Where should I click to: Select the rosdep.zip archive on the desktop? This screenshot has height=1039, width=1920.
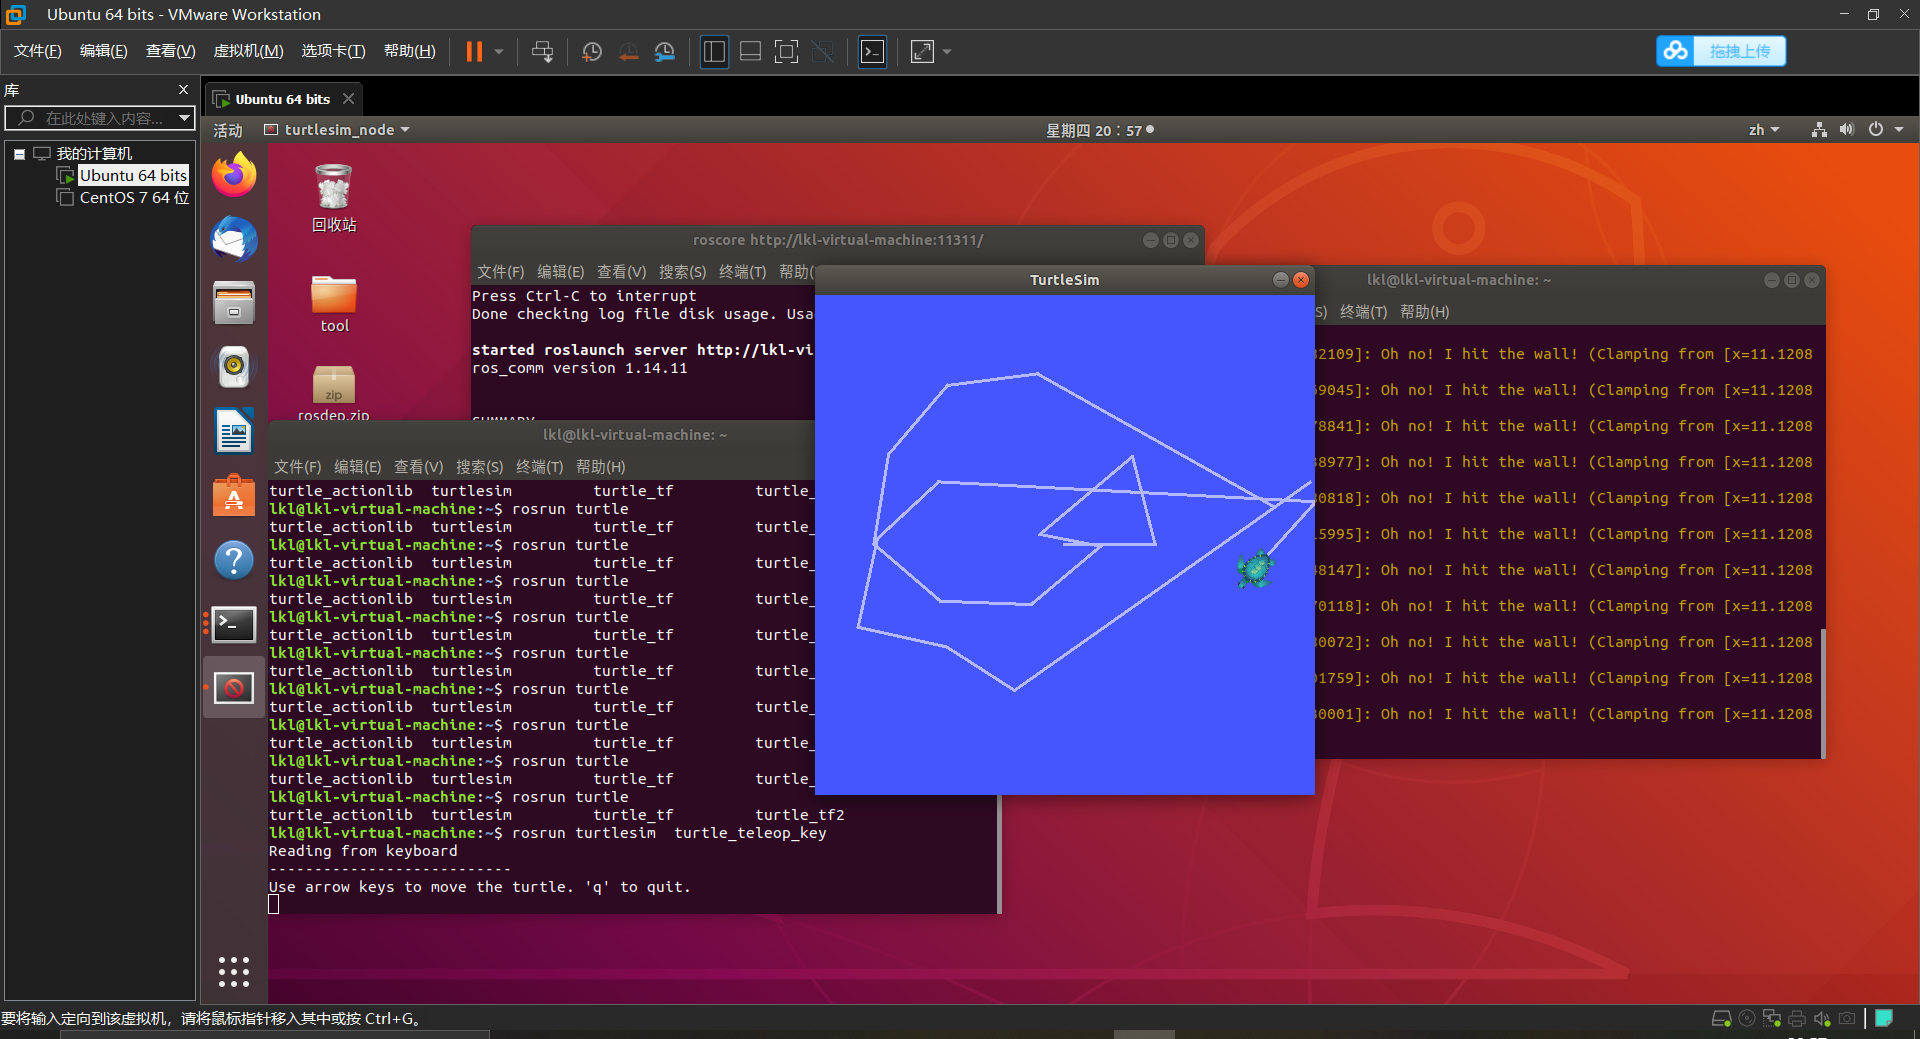(x=334, y=394)
